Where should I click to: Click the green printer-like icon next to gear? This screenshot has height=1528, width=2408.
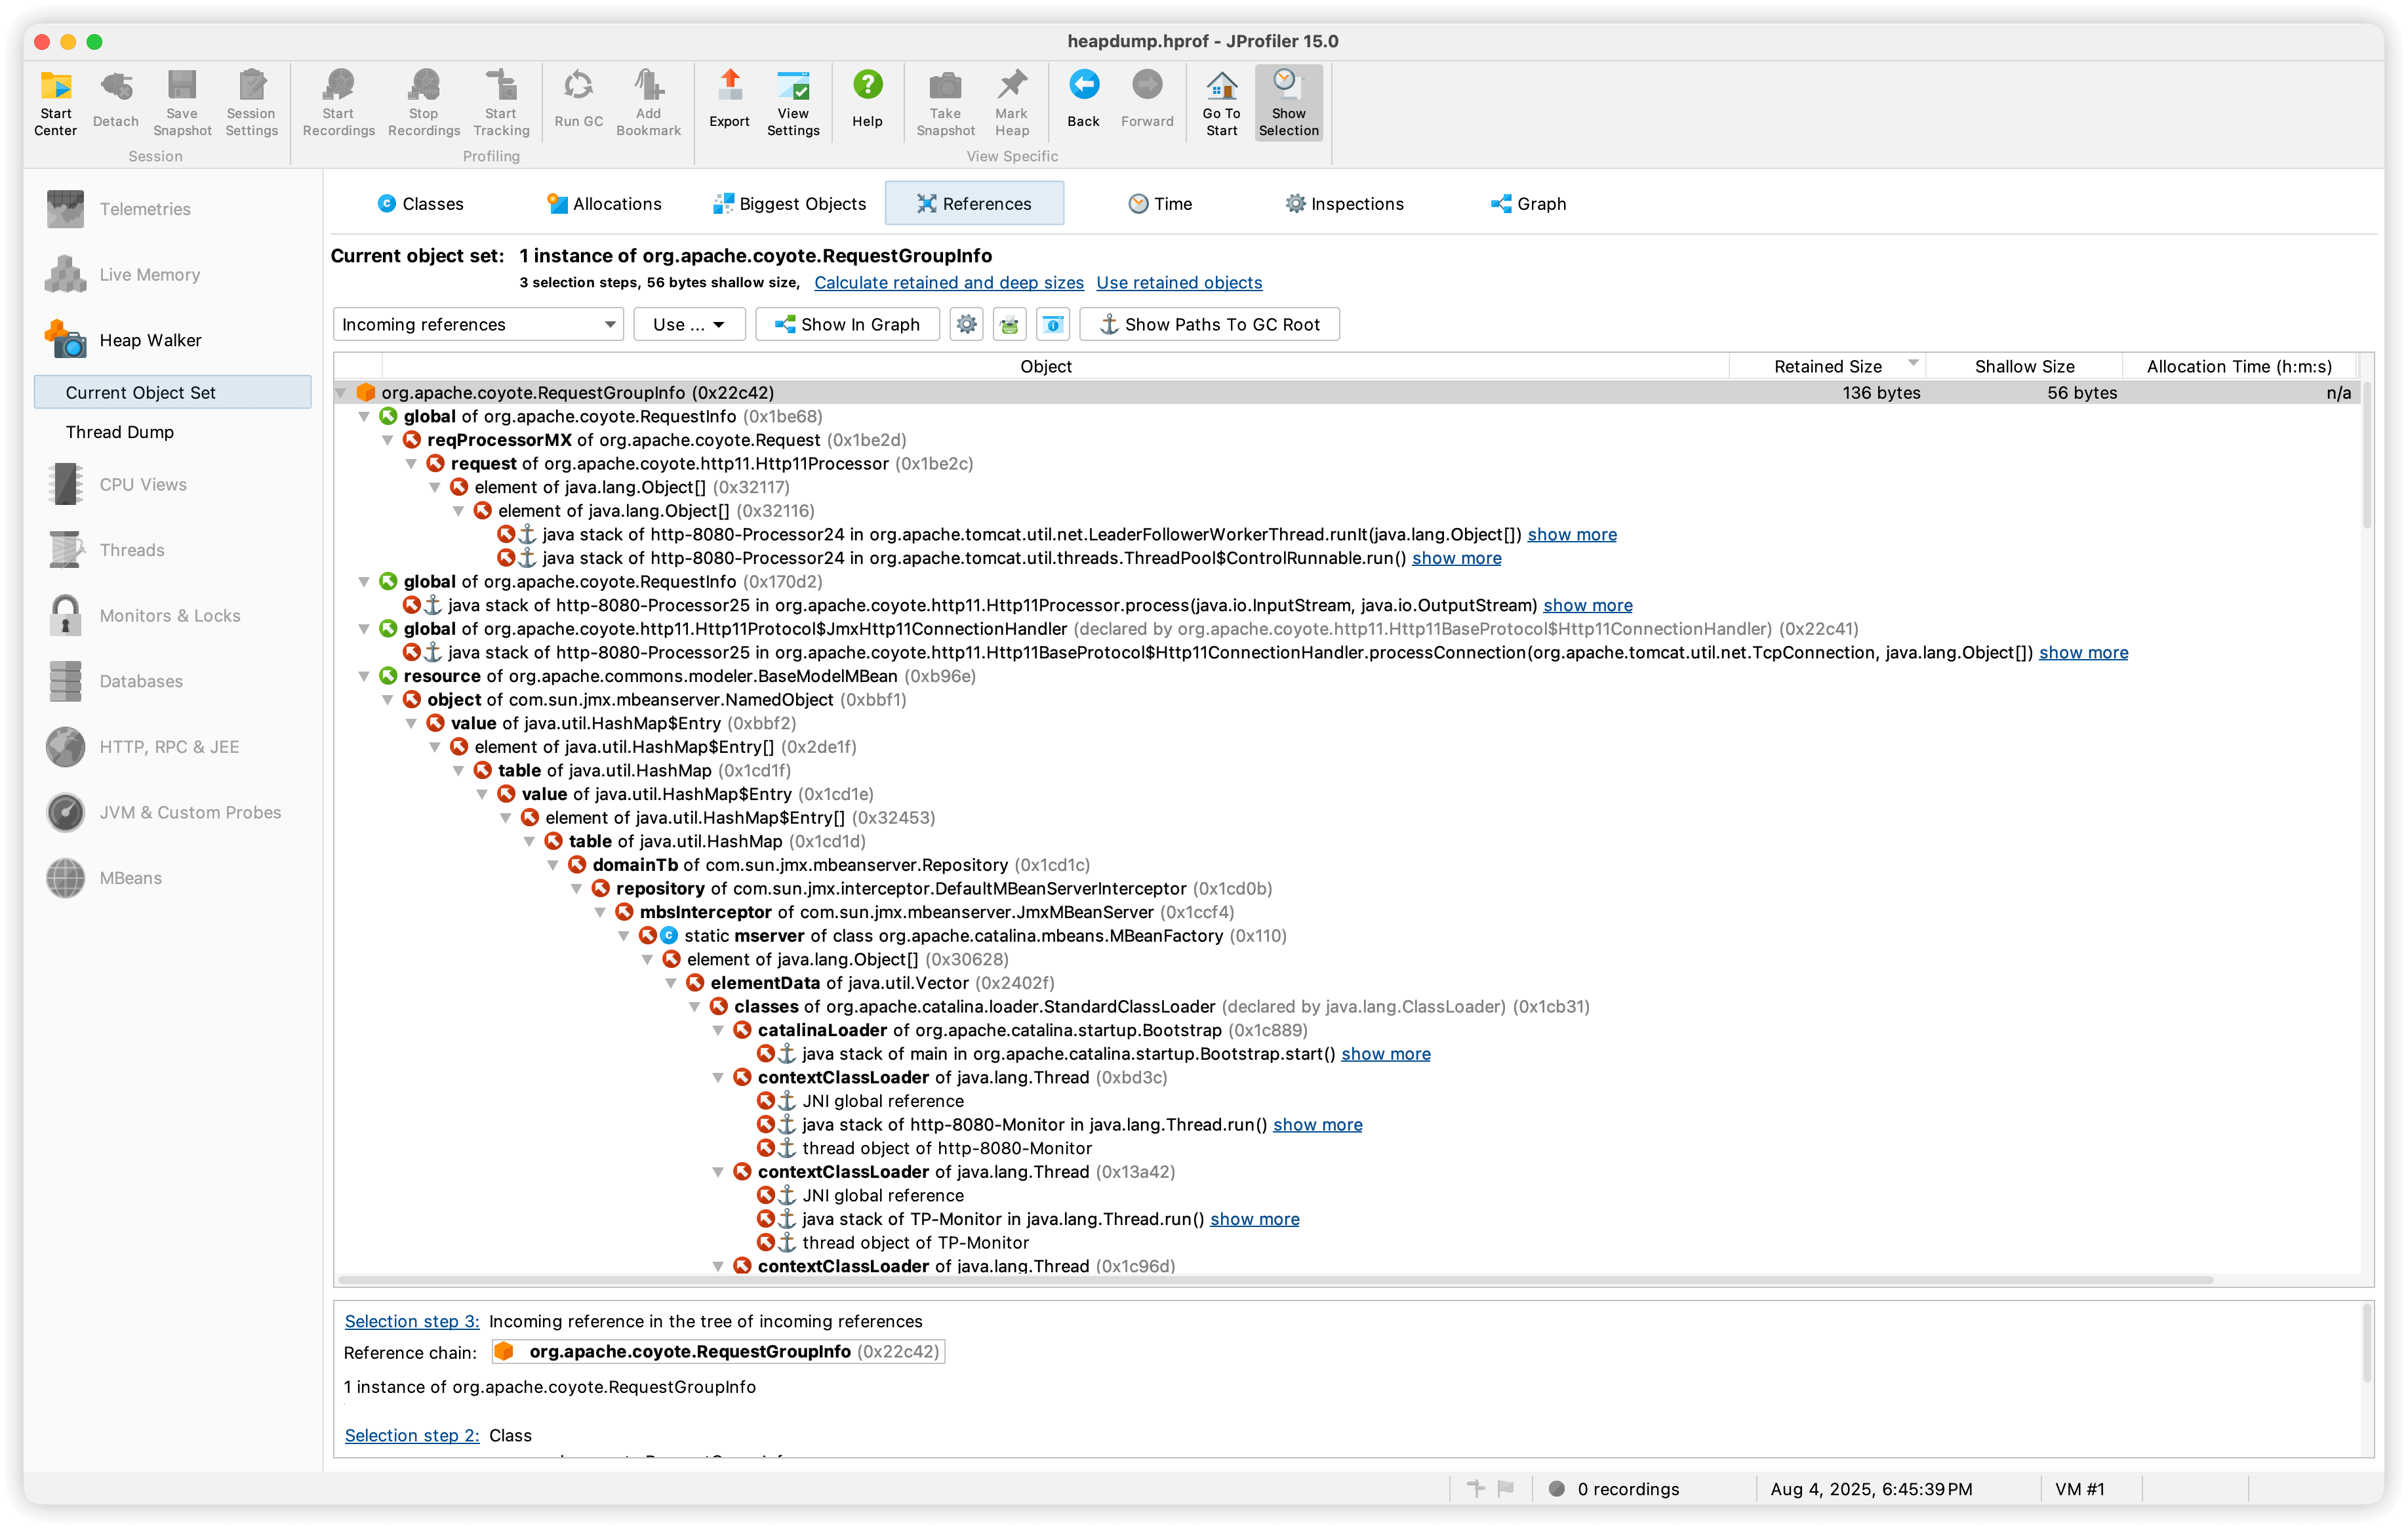pos(1009,324)
